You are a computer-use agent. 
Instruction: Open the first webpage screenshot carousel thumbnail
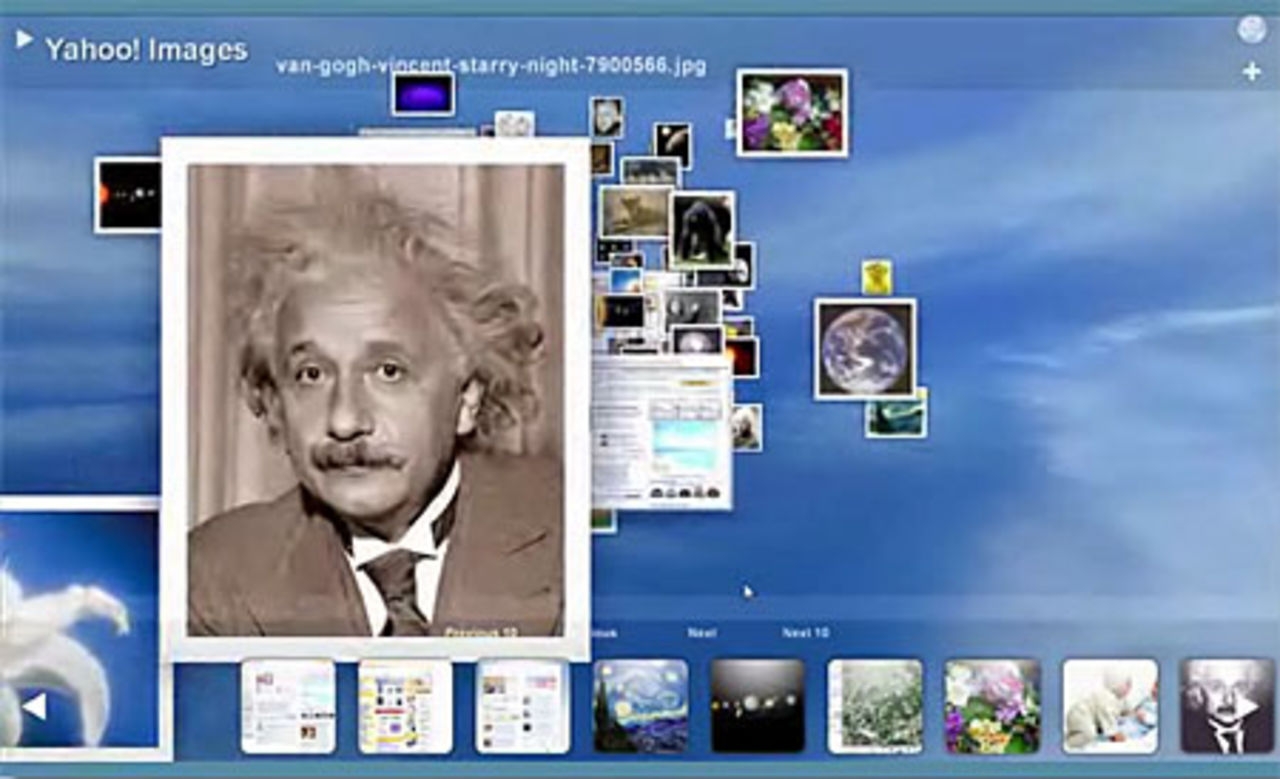pos(288,705)
